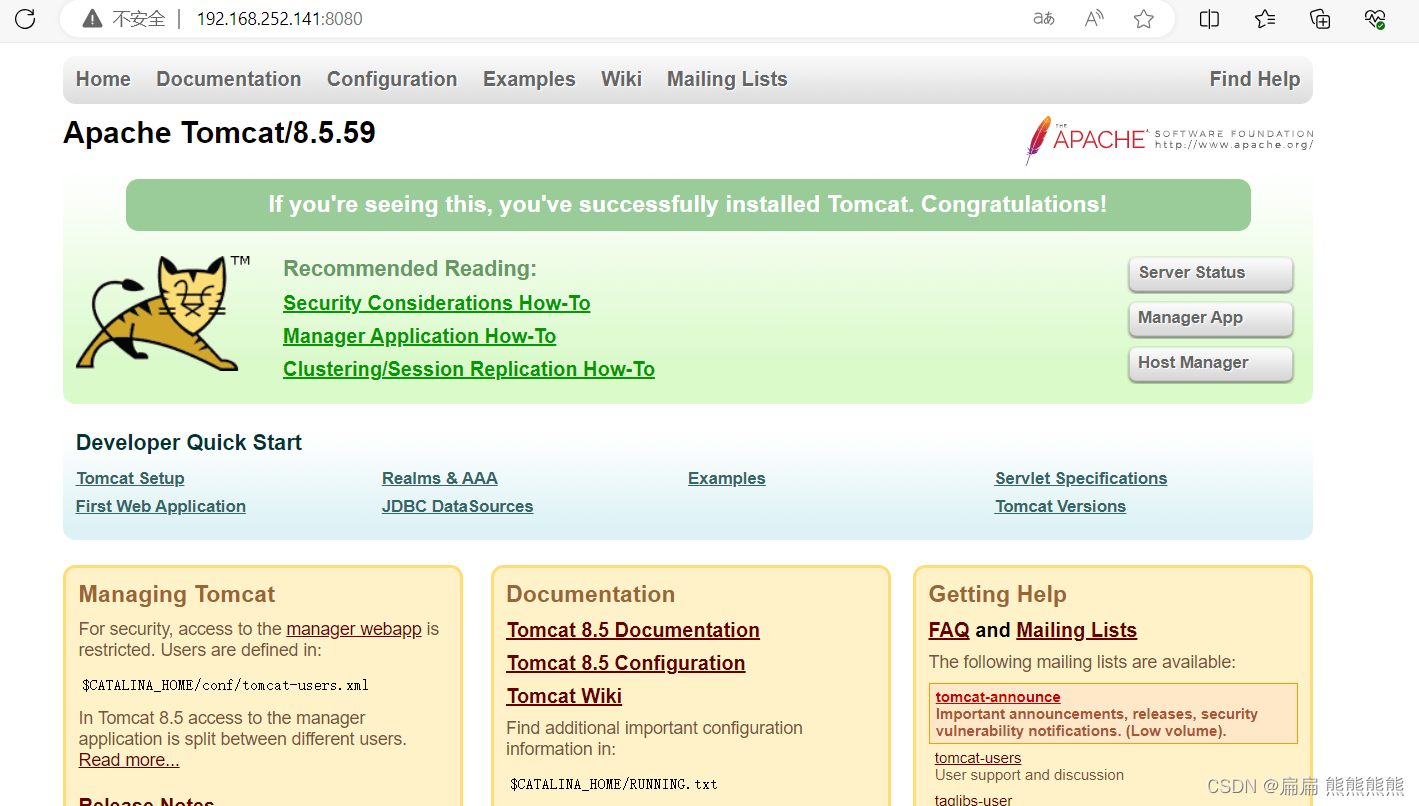Open Clustering/Session Replication How-To link
This screenshot has height=806, width=1419.
[469, 369]
